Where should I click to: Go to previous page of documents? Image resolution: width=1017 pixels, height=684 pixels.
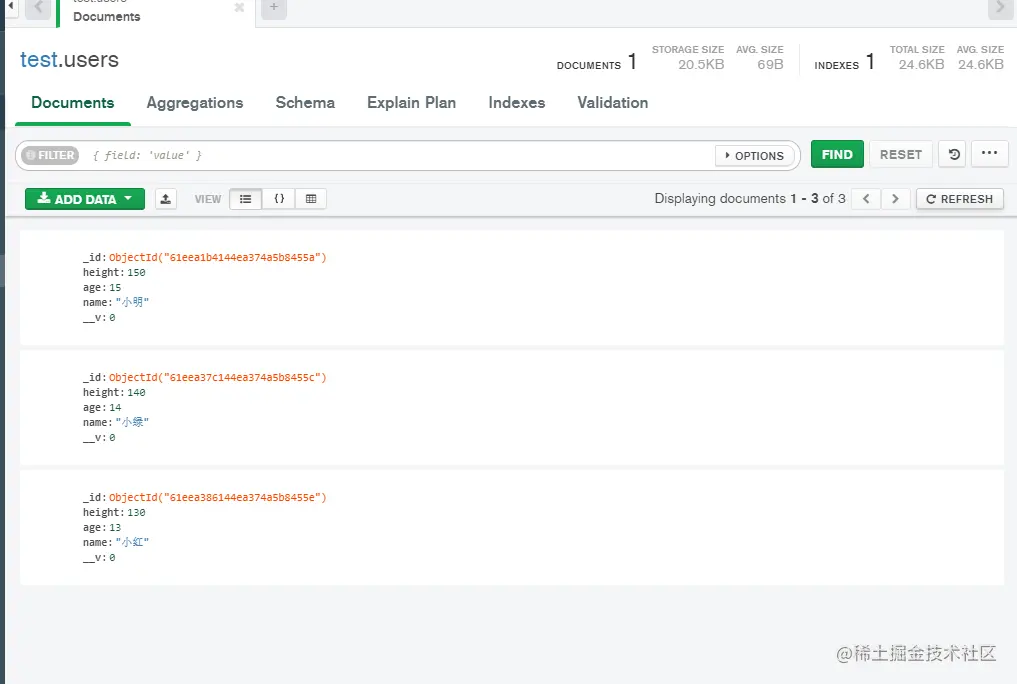tap(866, 199)
